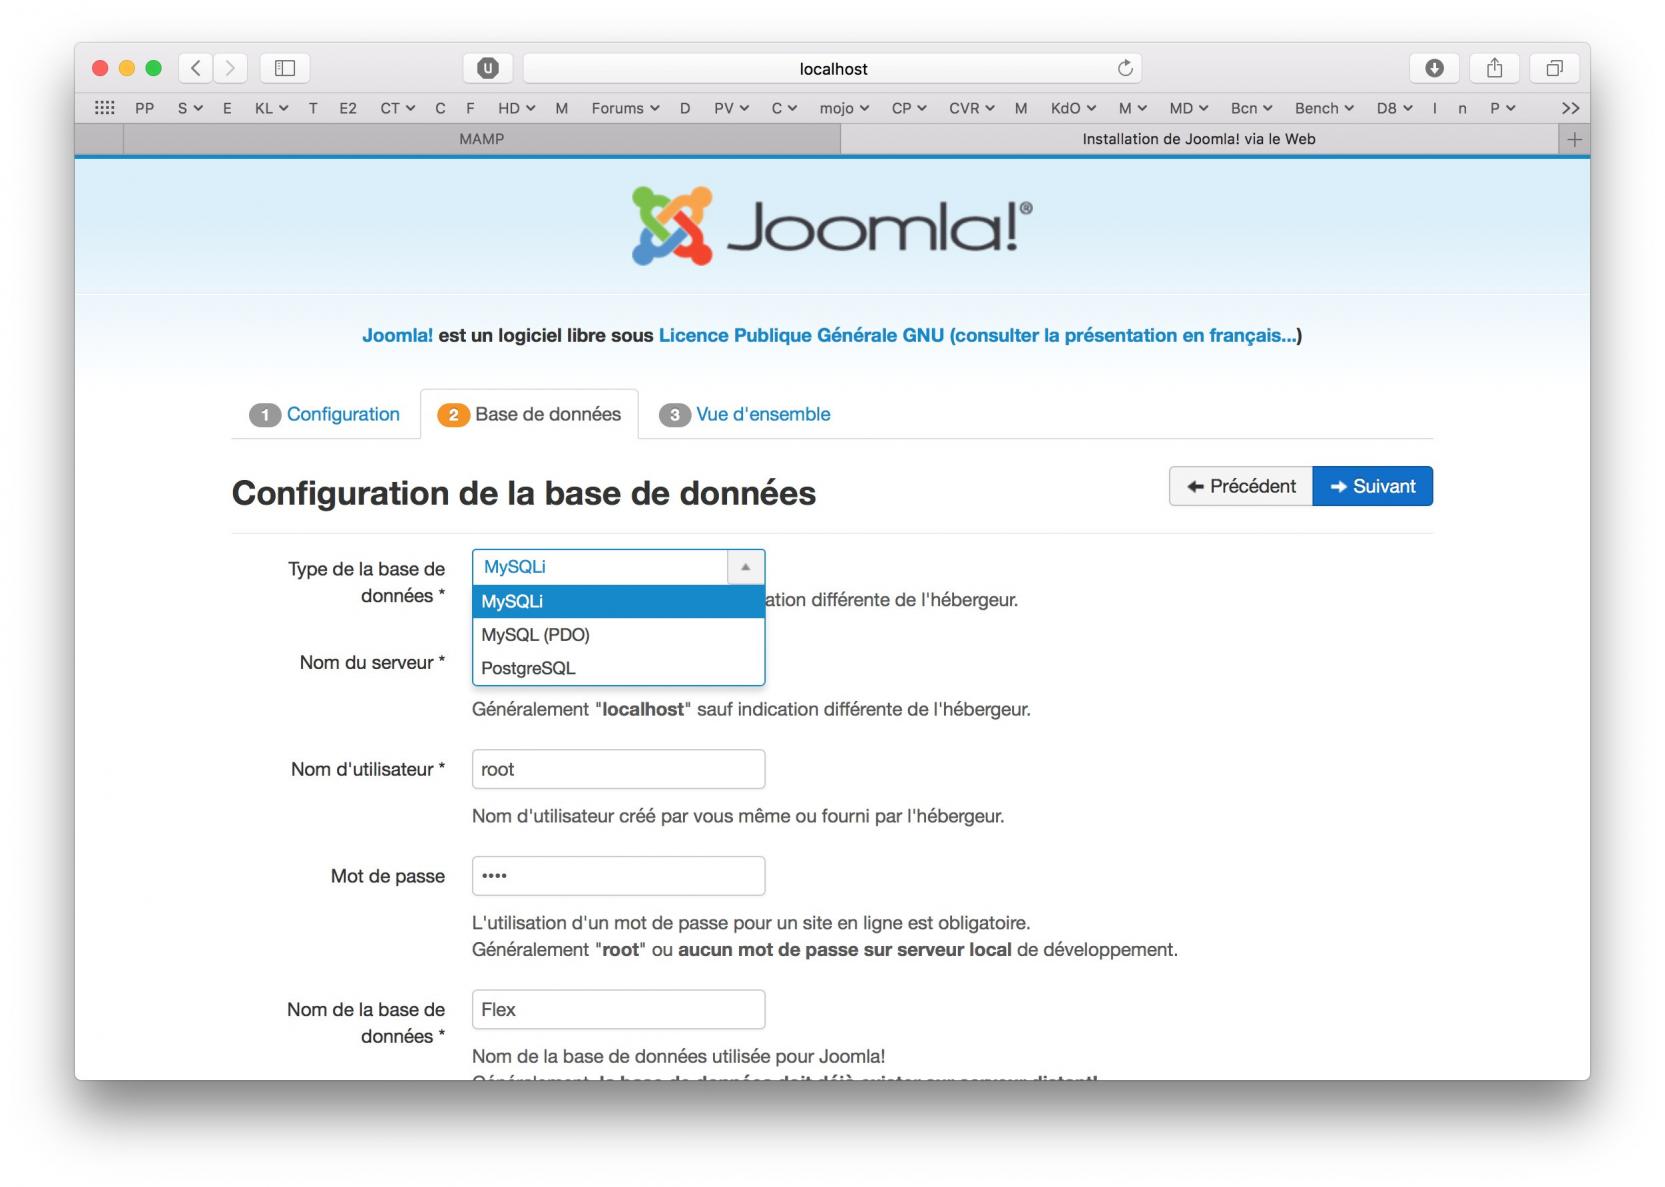Expand the CP bookmarks folder

(x=909, y=108)
